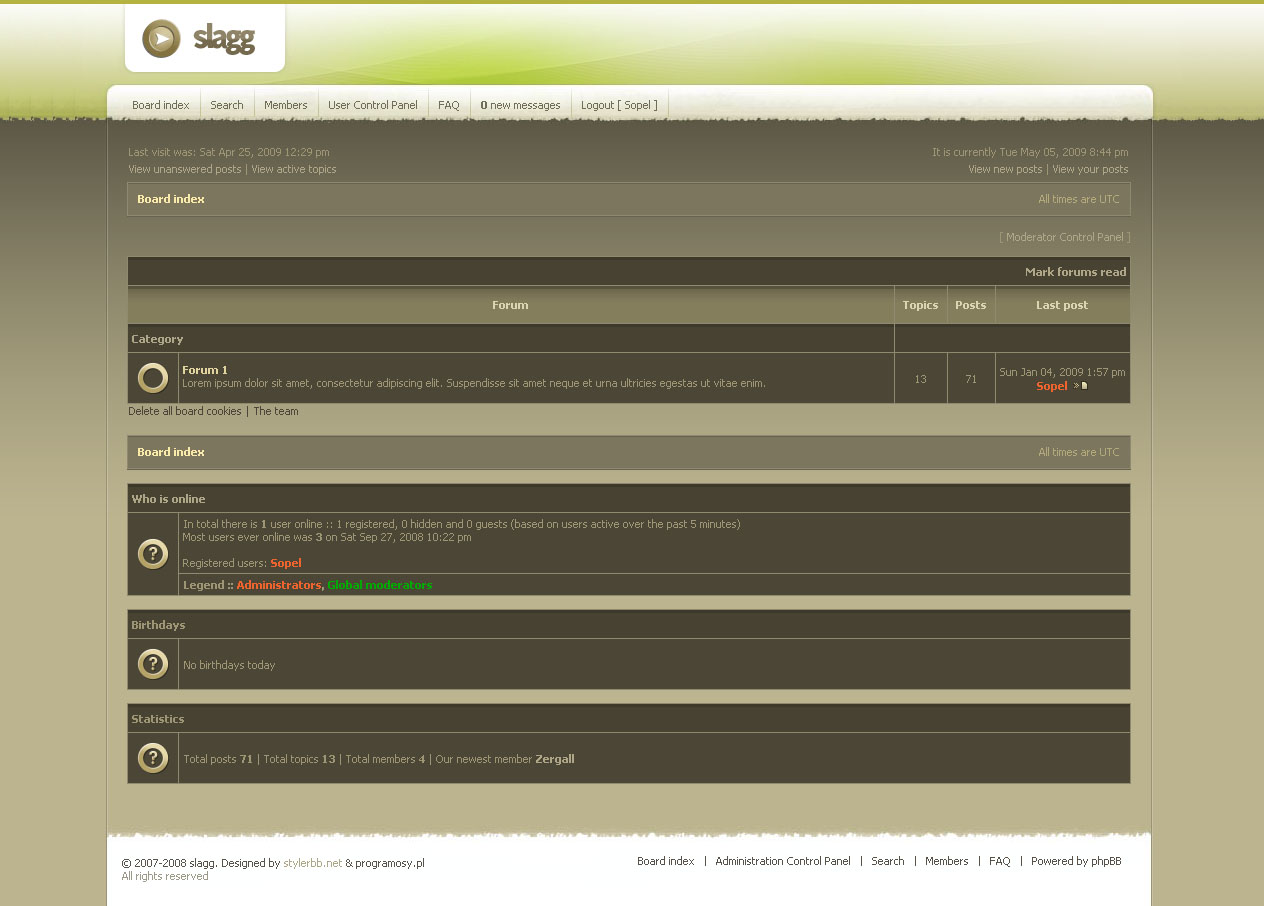The width and height of the screenshot is (1264, 906).
Task: Mark forums read
Action: tap(1076, 272)
